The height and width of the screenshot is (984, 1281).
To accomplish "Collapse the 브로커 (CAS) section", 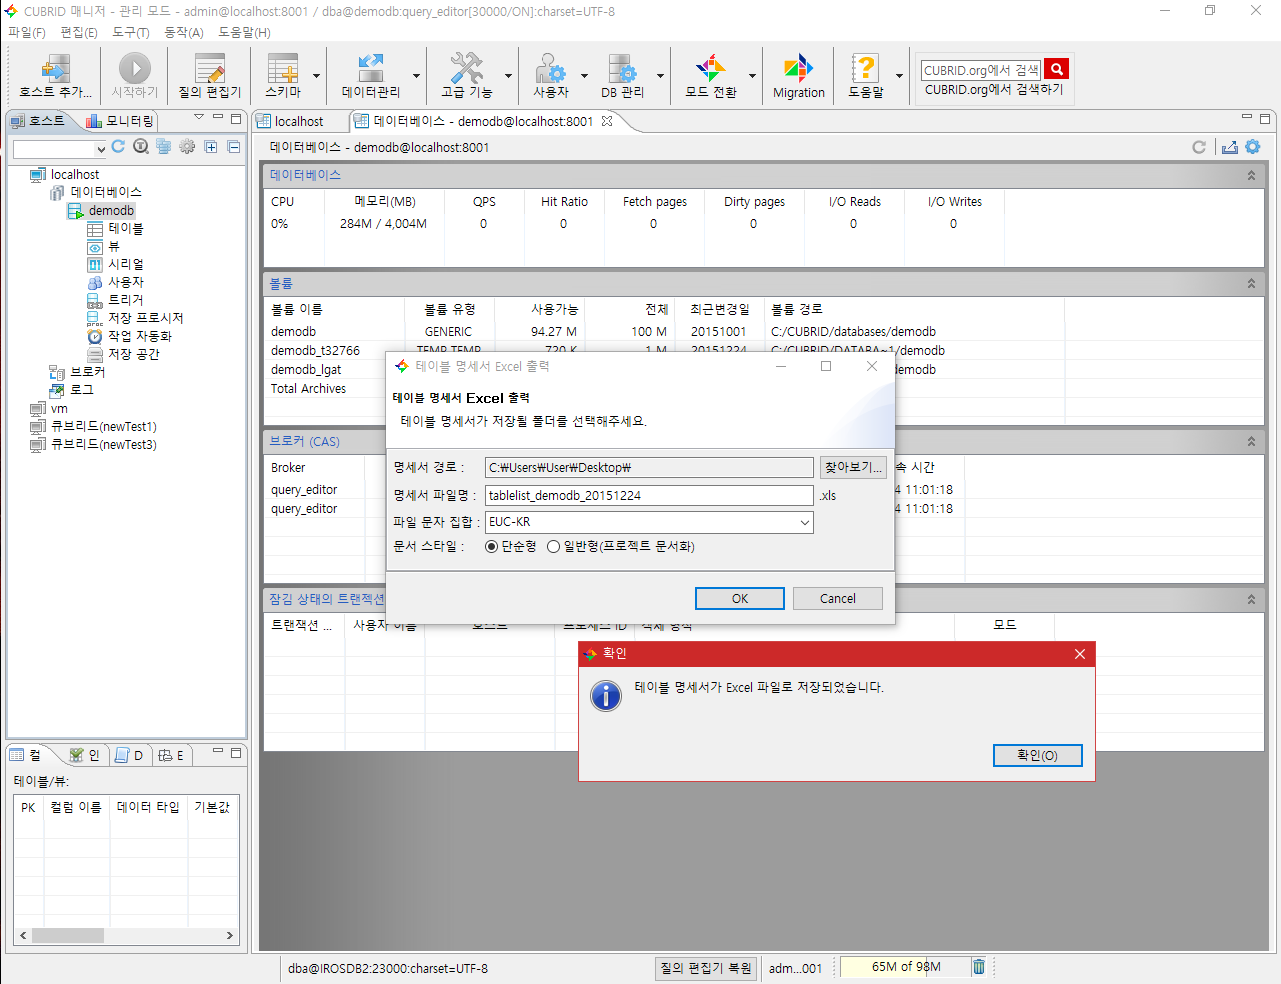I will pyautogui.click(x=1251, y=441).
